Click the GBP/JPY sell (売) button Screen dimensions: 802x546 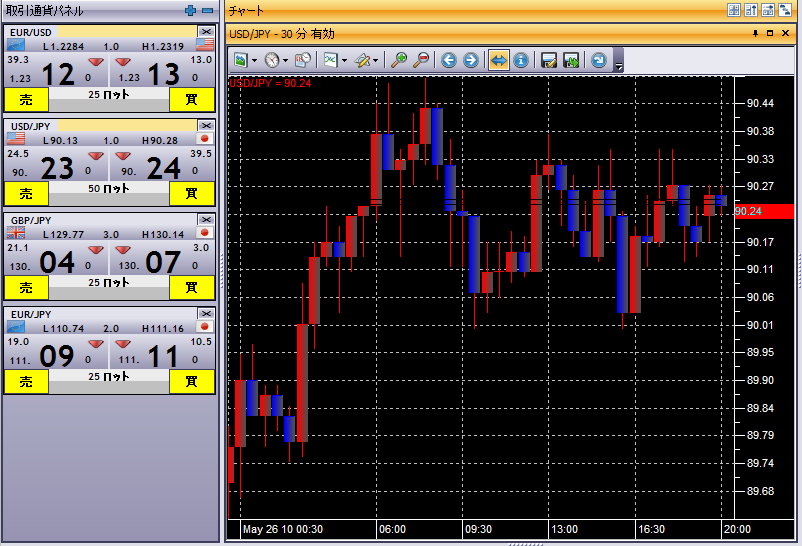pos(26,287)
